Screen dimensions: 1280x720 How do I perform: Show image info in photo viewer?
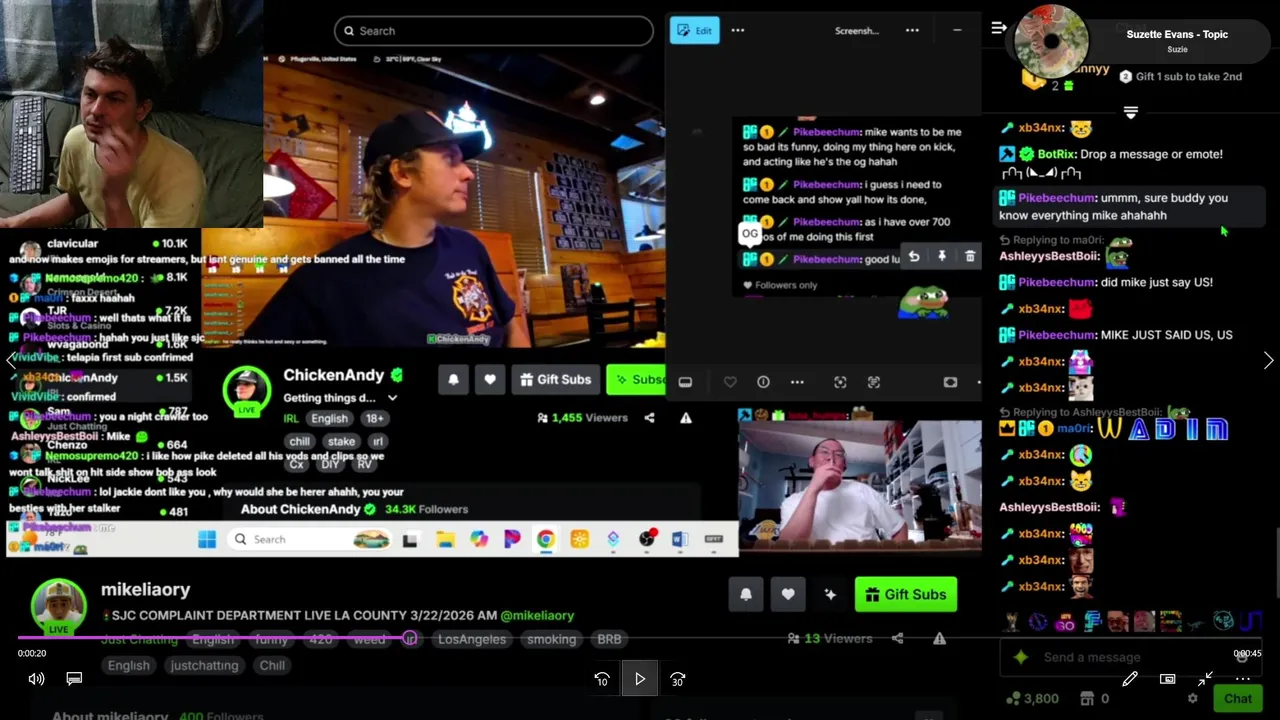(763, 382)
